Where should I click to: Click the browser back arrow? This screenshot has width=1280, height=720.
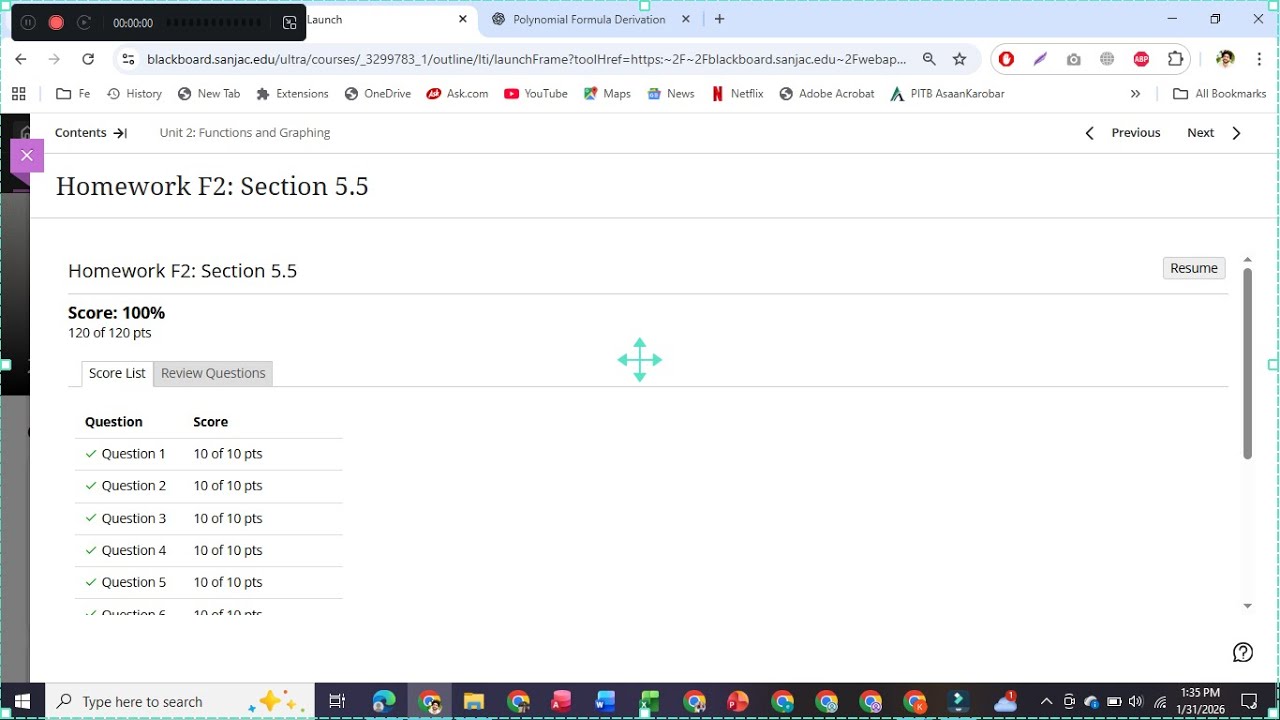[21, 59]
